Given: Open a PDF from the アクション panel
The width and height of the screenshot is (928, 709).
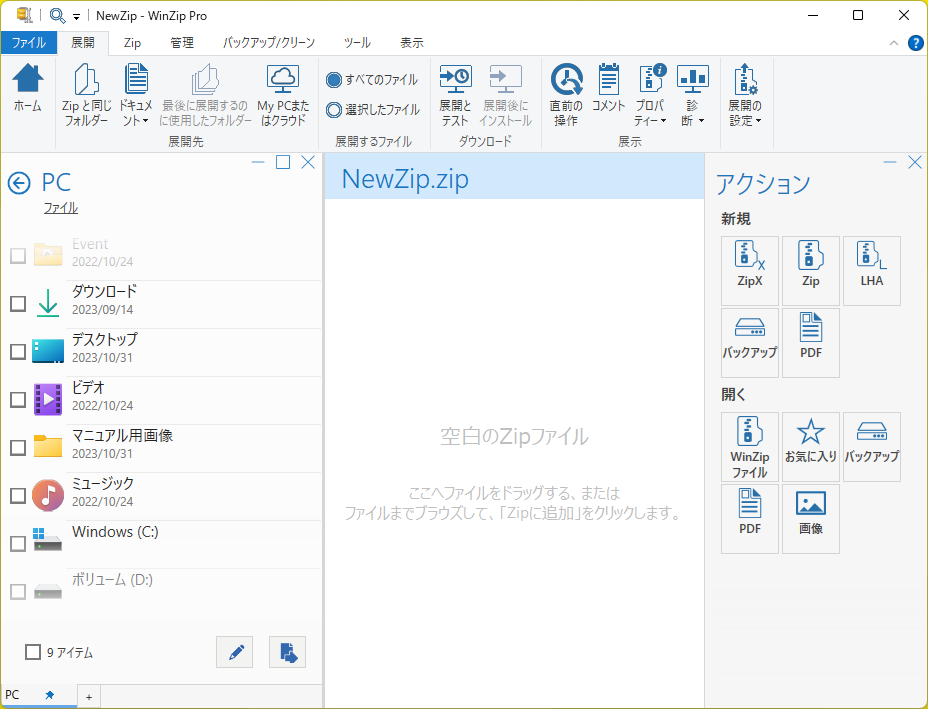Looking at the screenshot, I should point(749,518).
